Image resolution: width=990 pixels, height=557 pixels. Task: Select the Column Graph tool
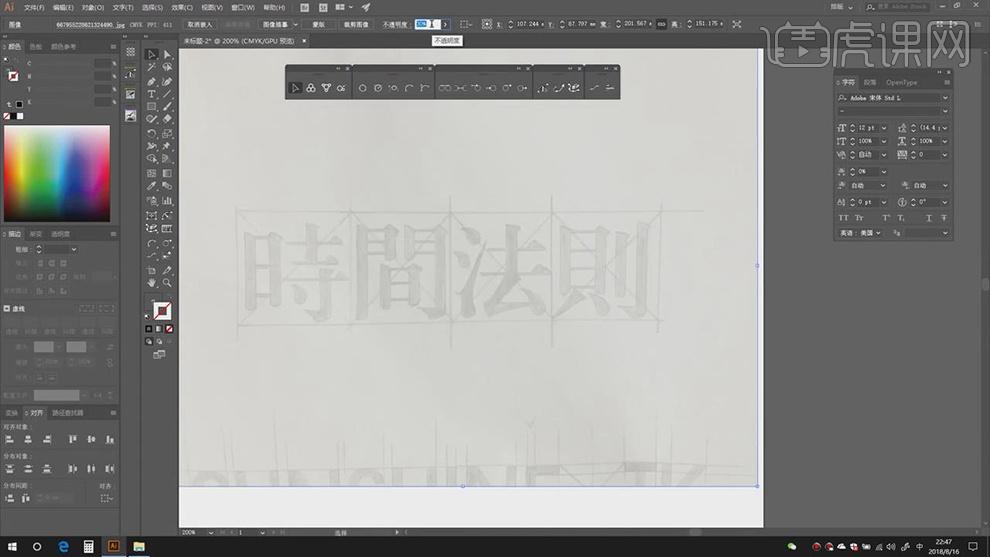click(x=167, y=201)
